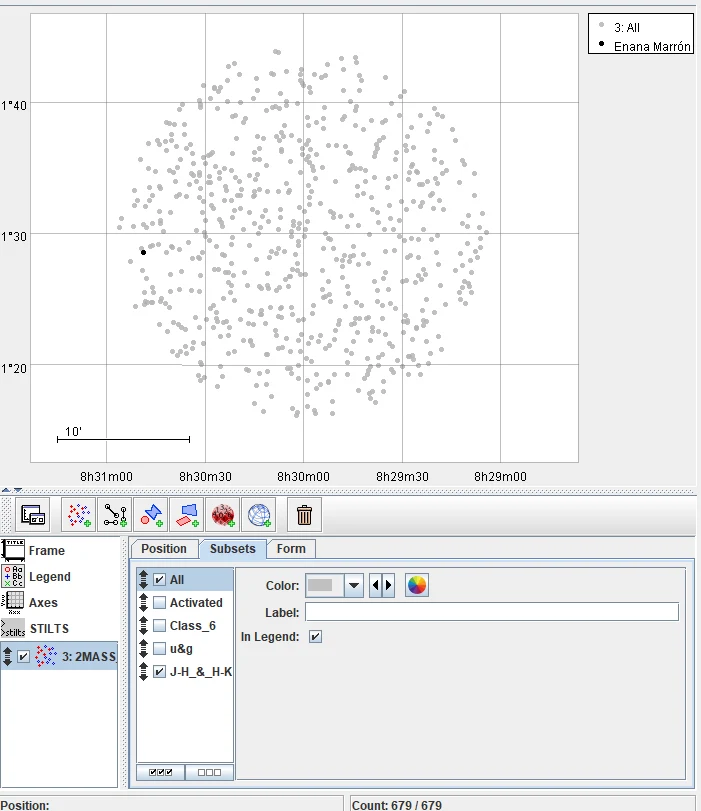Add a new positional plot layer
701x811 pixels.
(79, 515)
